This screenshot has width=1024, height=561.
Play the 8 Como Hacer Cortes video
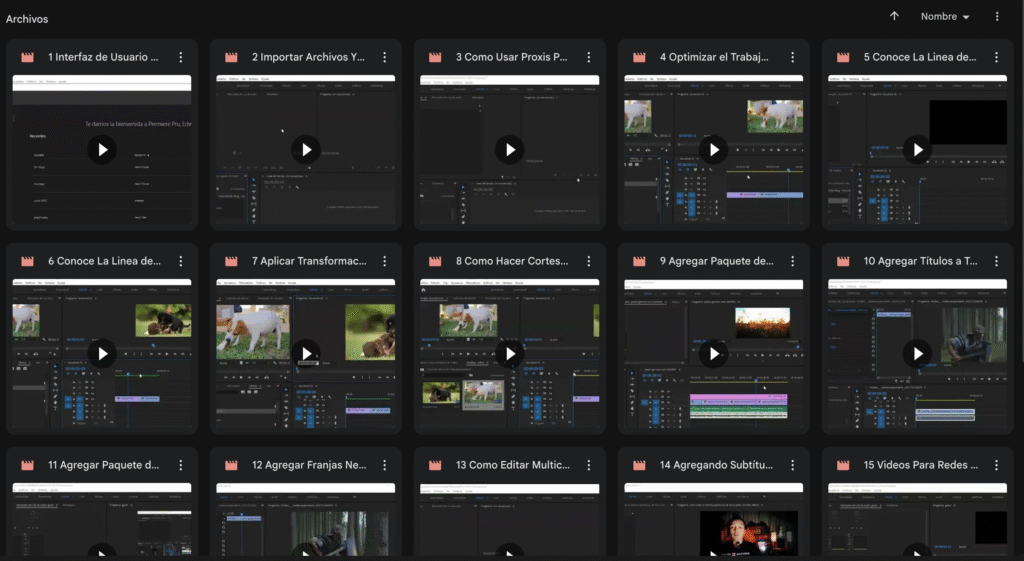pos(510,354)
